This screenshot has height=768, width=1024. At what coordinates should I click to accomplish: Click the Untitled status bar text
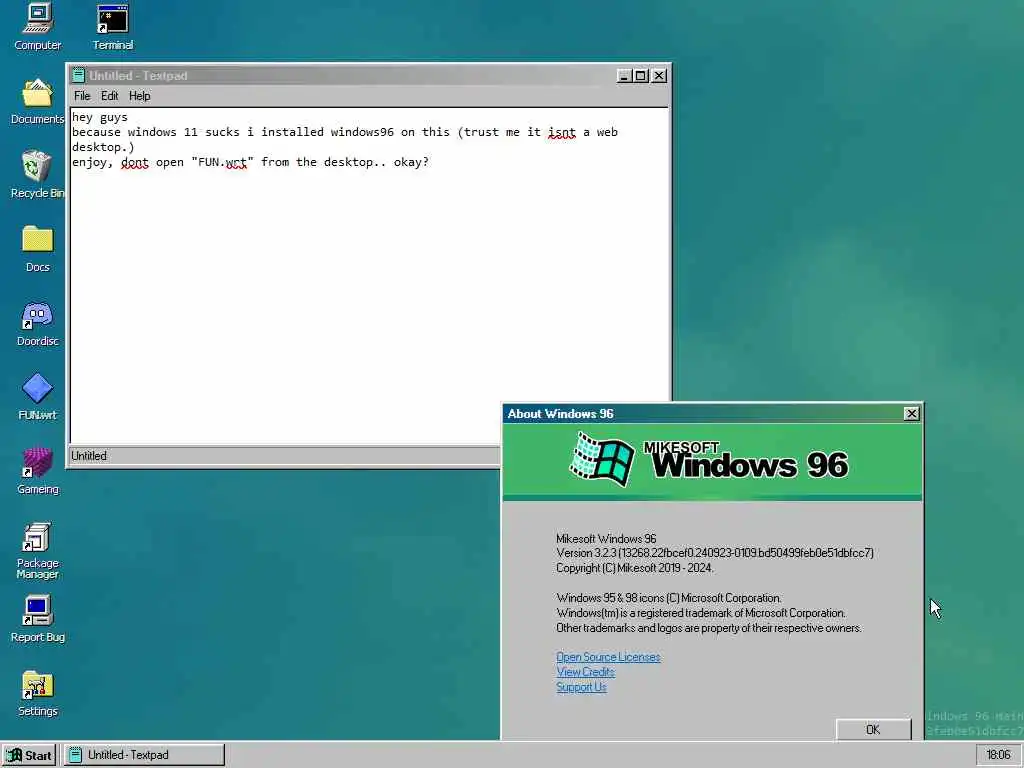tap(89, 456)
